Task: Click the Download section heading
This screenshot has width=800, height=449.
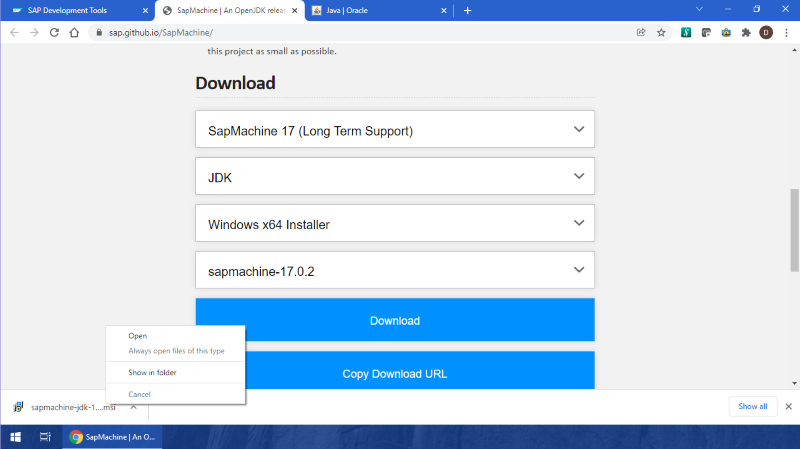Action: point(235,83)
